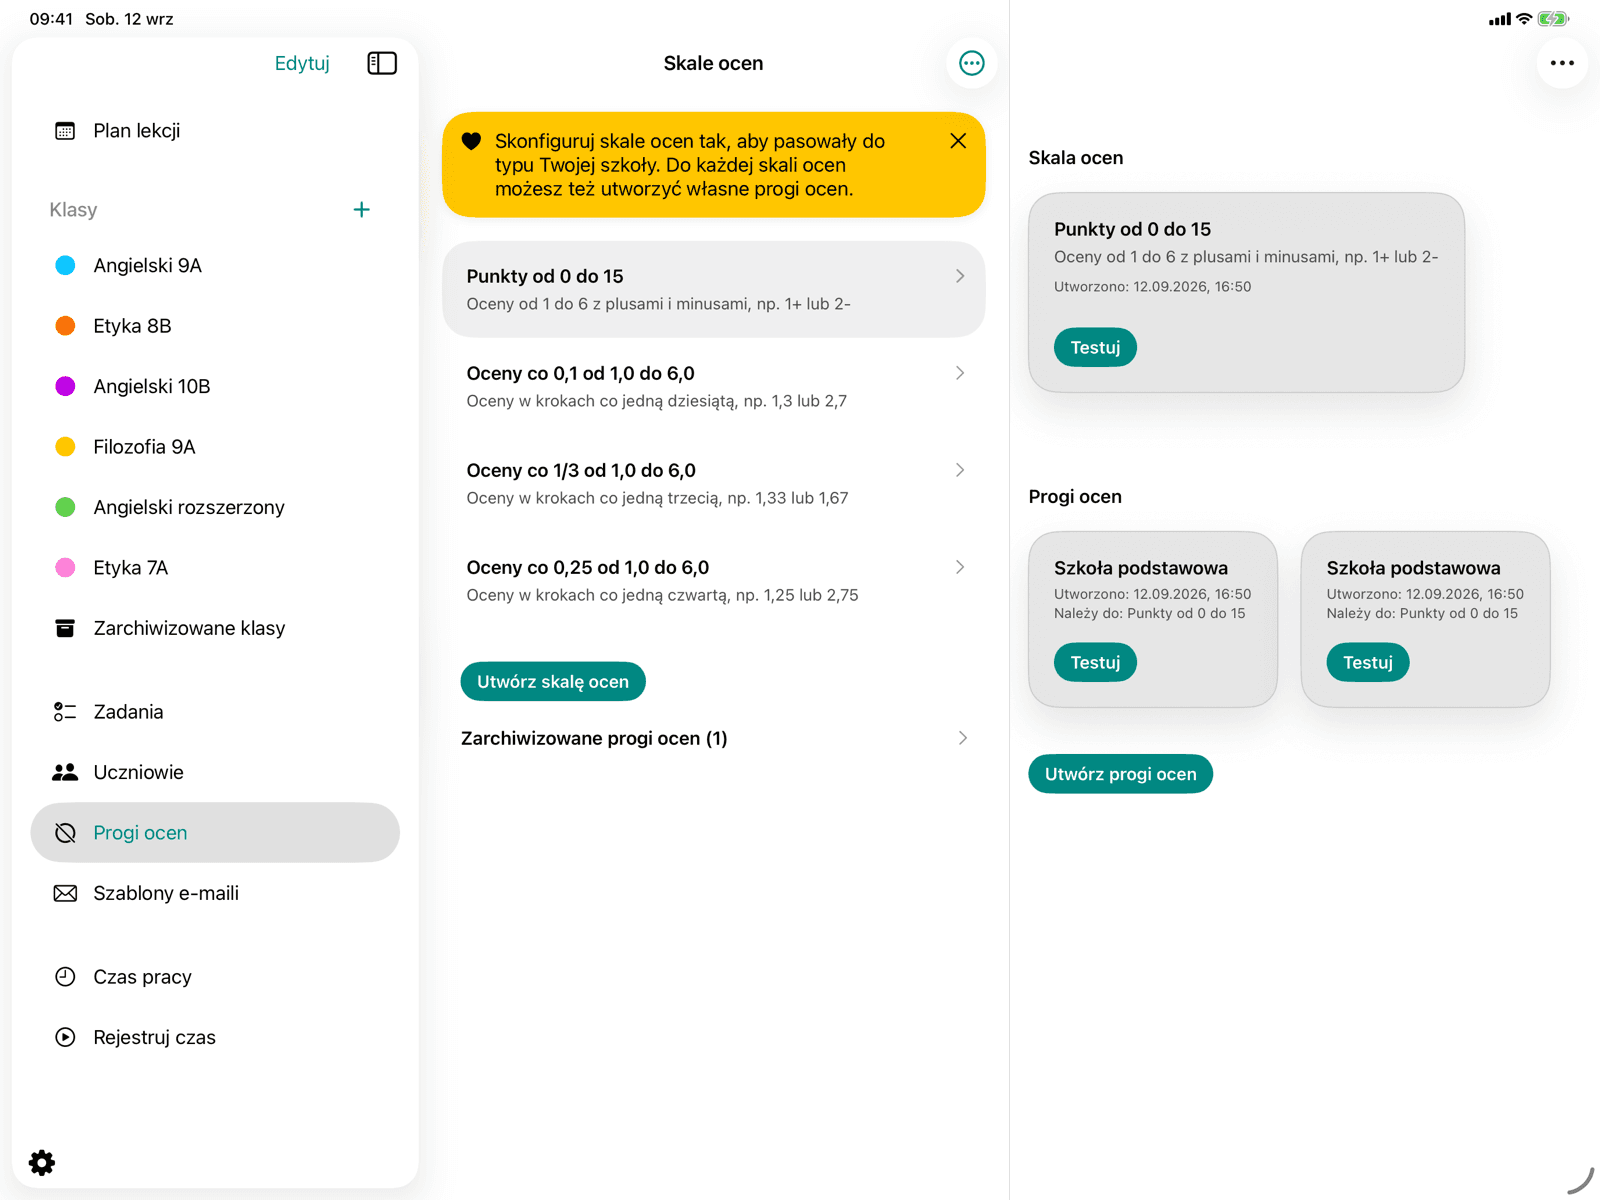Open settings gear icon
This screenshot has height=1200, width=1600.
coord(42,1162)
